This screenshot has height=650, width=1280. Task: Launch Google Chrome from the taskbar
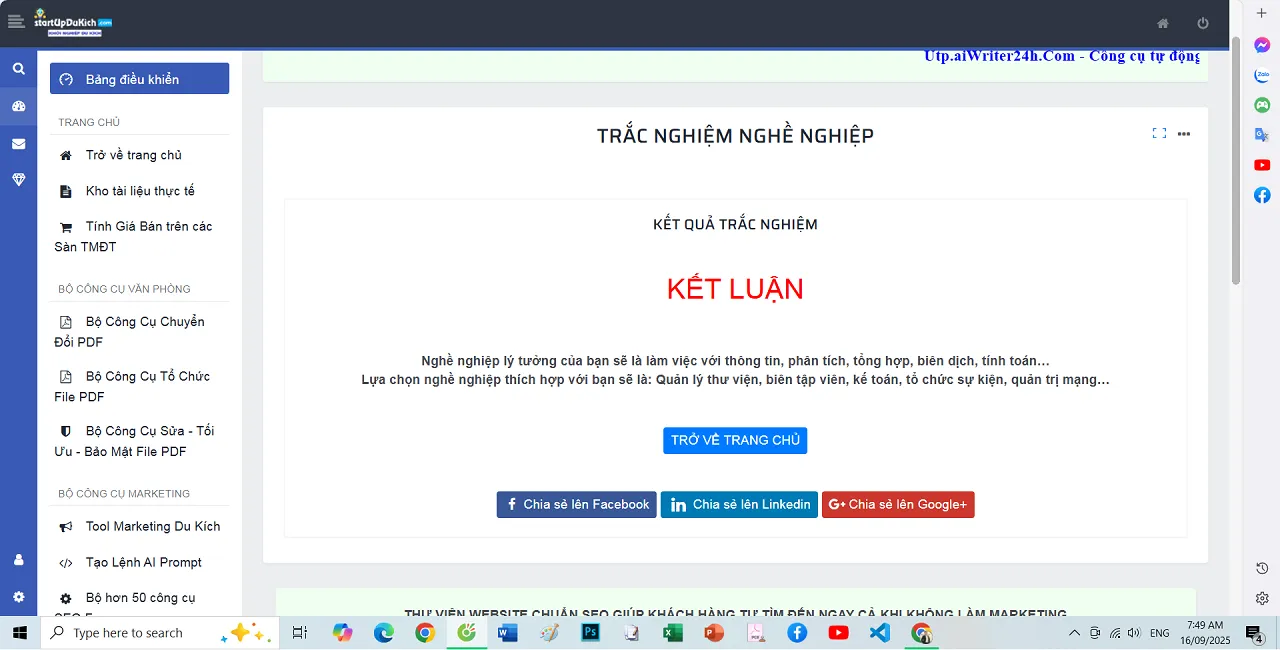[x=425, y=633]
